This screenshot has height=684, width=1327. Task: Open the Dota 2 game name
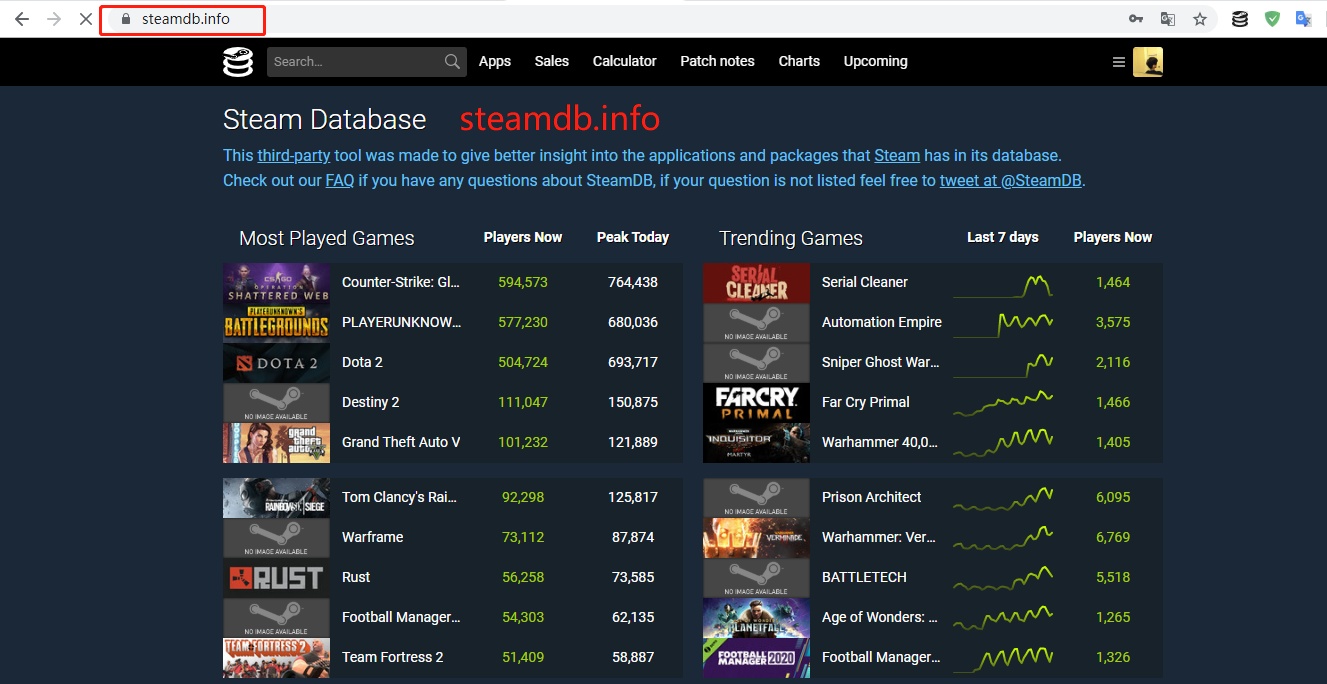pos(362,362)
